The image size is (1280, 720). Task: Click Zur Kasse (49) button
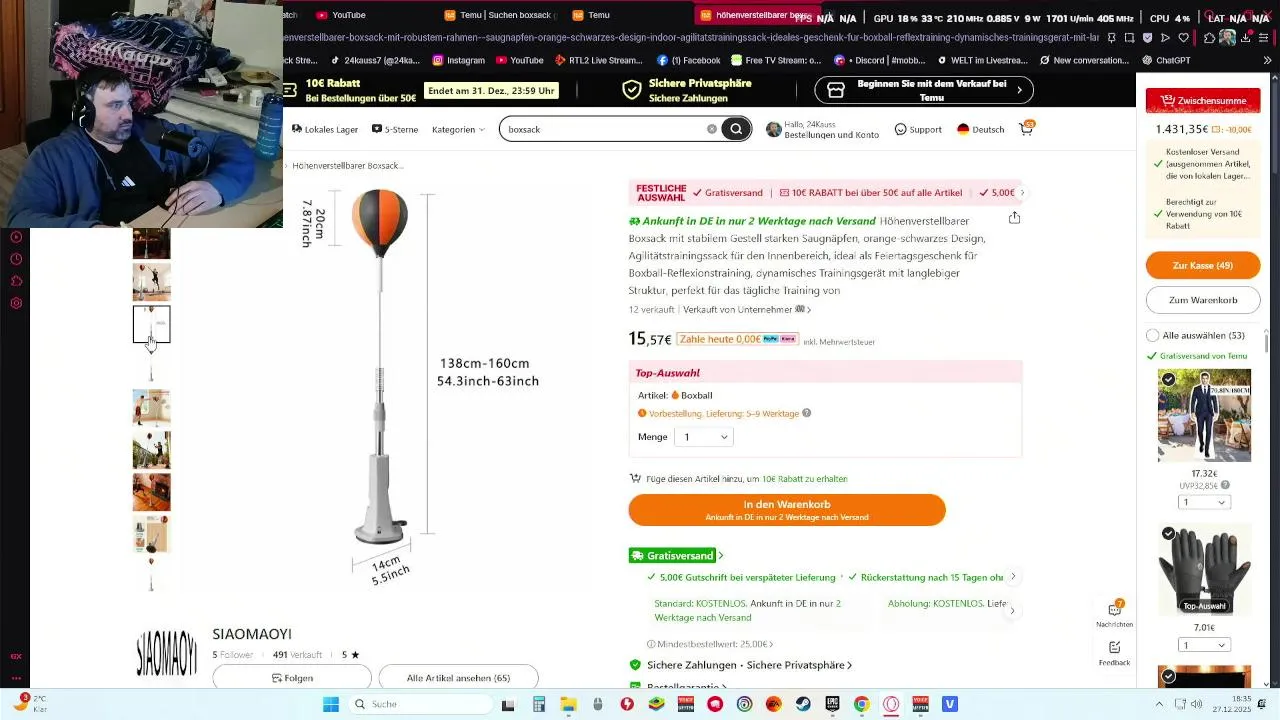(1203, 266)
